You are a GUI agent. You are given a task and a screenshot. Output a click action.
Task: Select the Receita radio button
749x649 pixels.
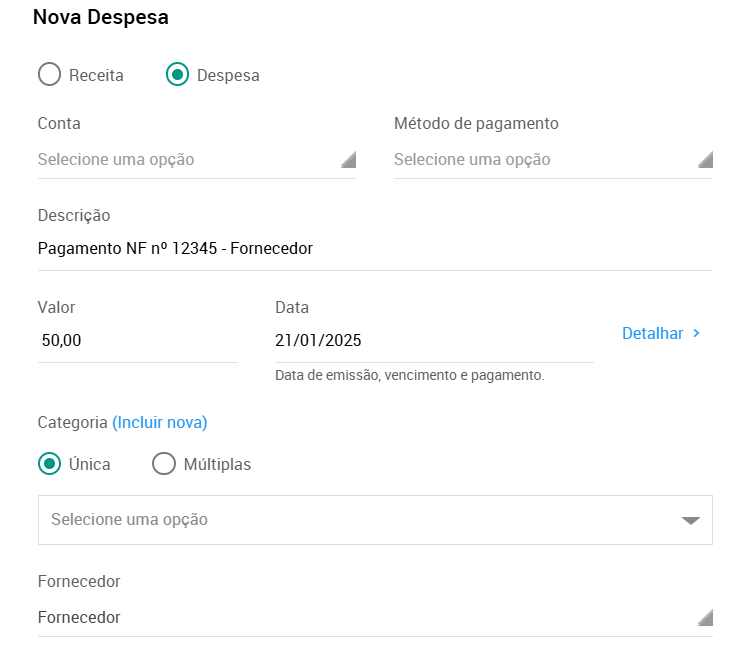click(49, 74)
